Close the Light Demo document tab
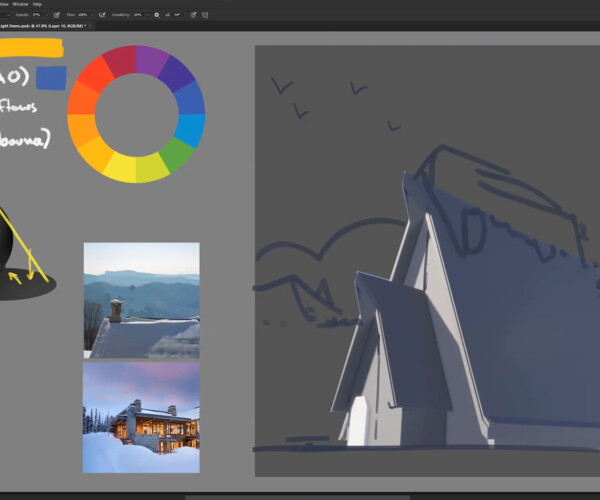Image resolution: width=600 pixels, height=500 pixels. pos(90,26)
